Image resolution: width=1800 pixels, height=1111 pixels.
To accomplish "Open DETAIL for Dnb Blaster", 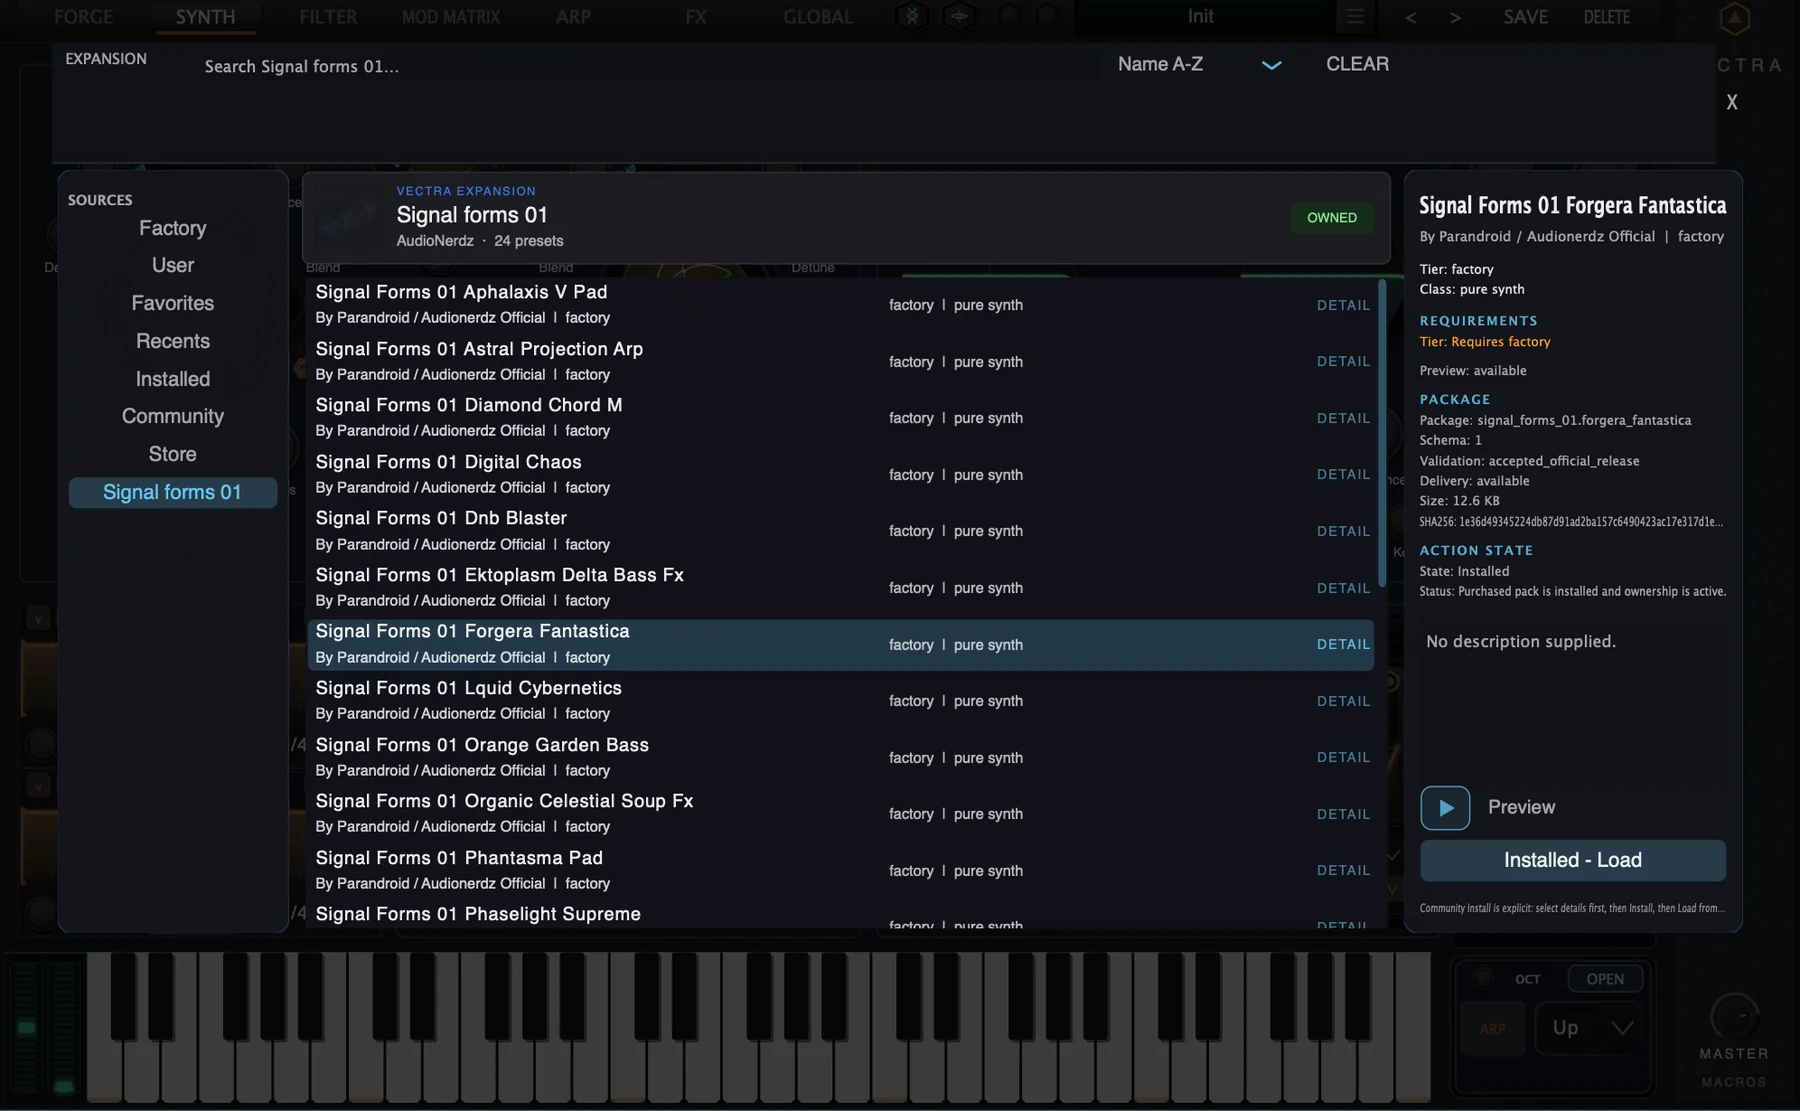I will [1343, 531].
